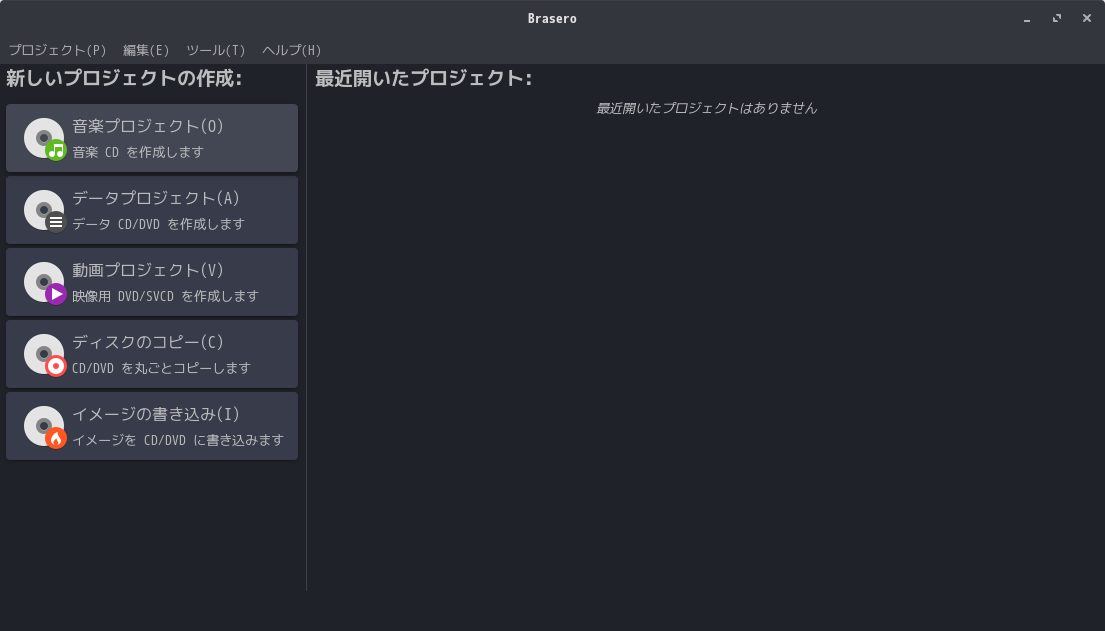Click the CD/DVD を丸ごとコピーします description
The width and height of the screenshot is (1105, 631).
[x=161, y=368]
